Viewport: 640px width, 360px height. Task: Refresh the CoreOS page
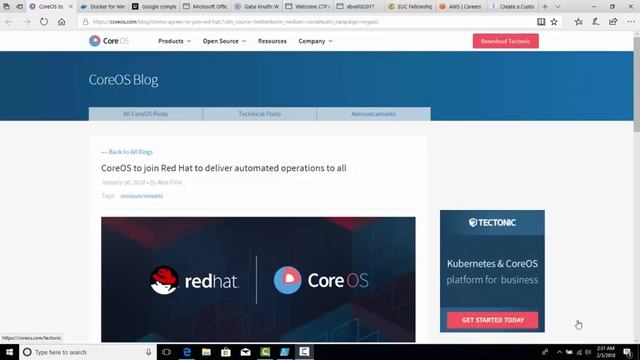click(x=44, y=22)
